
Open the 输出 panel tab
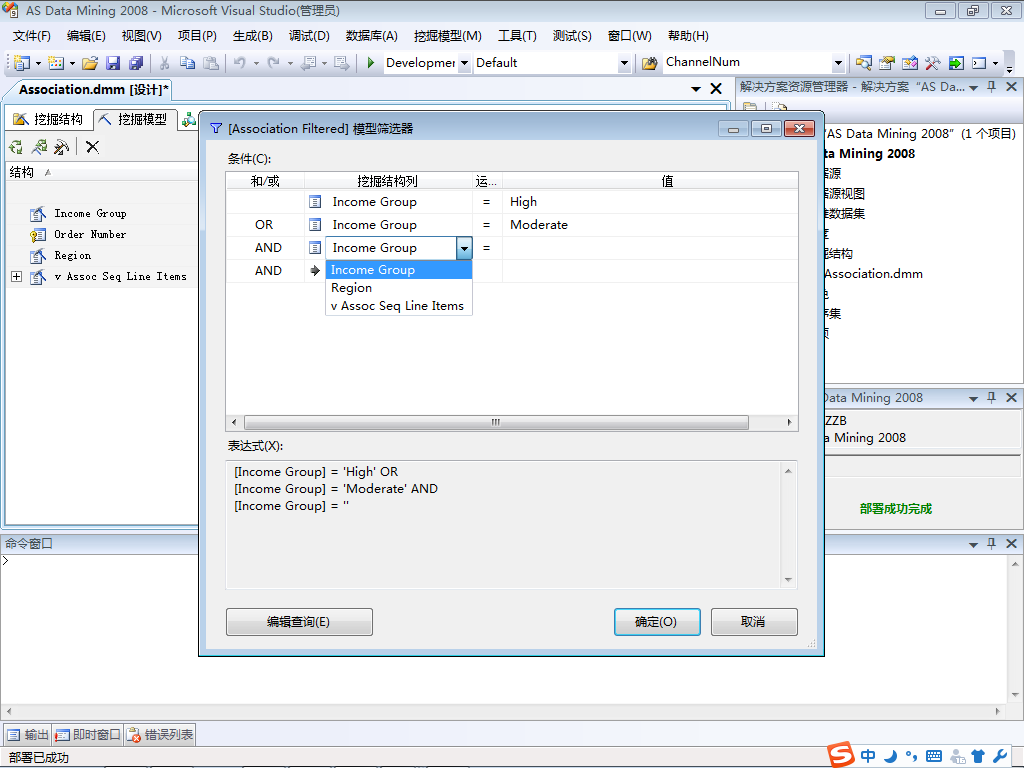click(x=28, y=735)
